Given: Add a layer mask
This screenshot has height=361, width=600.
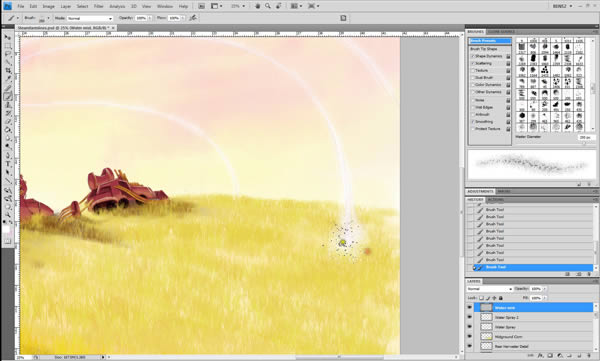Looking at the screenshot, I should click(550, 356).
